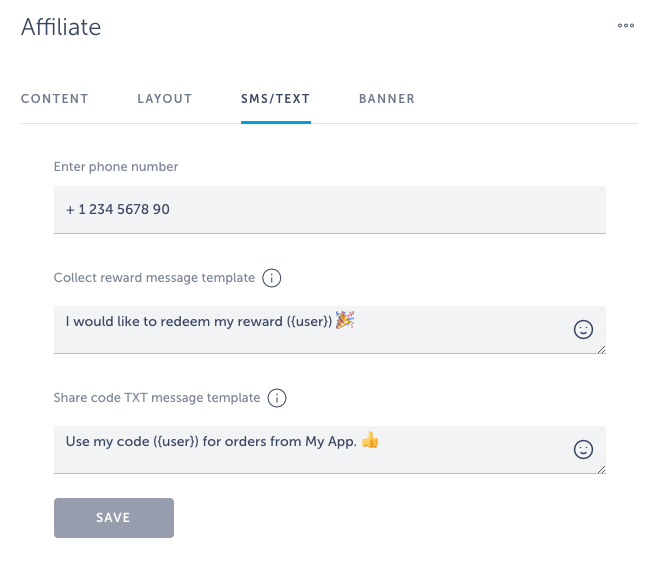Click in the share code message textarea
Screen dimensions: 669x575
click(330, 450)
